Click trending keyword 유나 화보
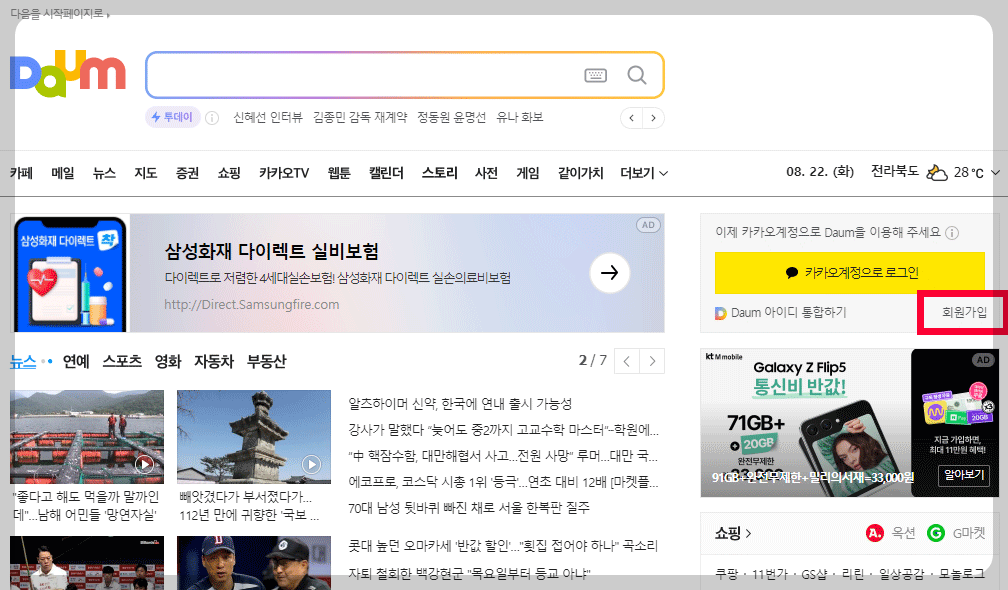 519,118
